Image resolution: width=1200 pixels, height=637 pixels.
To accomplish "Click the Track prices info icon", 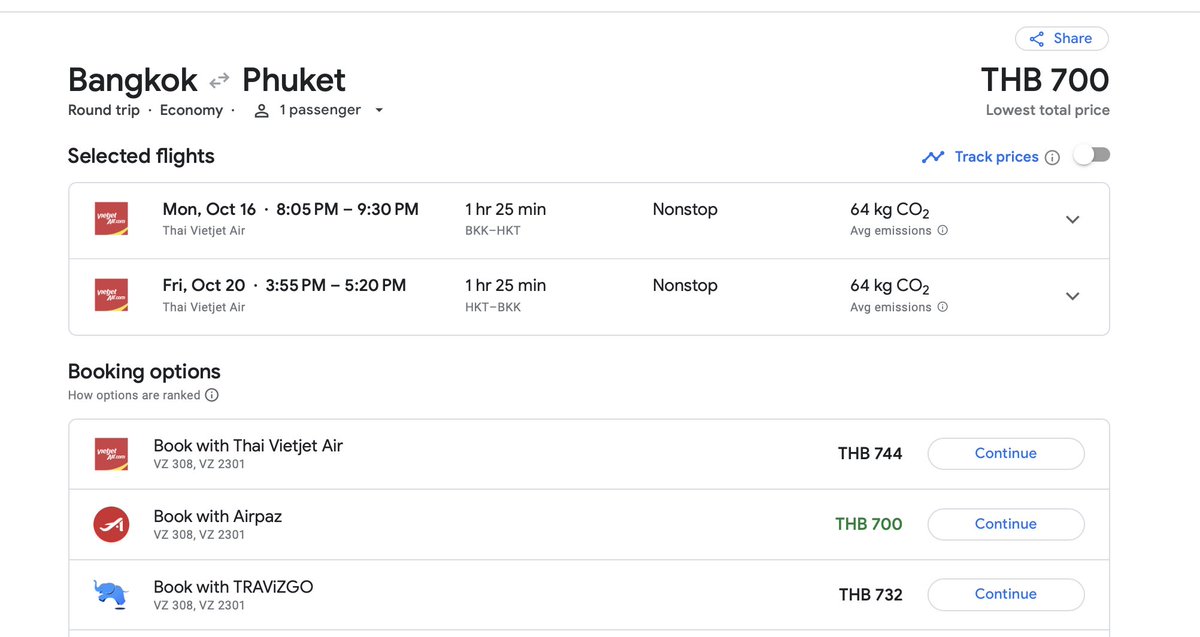I will [x=1052, y=157].
